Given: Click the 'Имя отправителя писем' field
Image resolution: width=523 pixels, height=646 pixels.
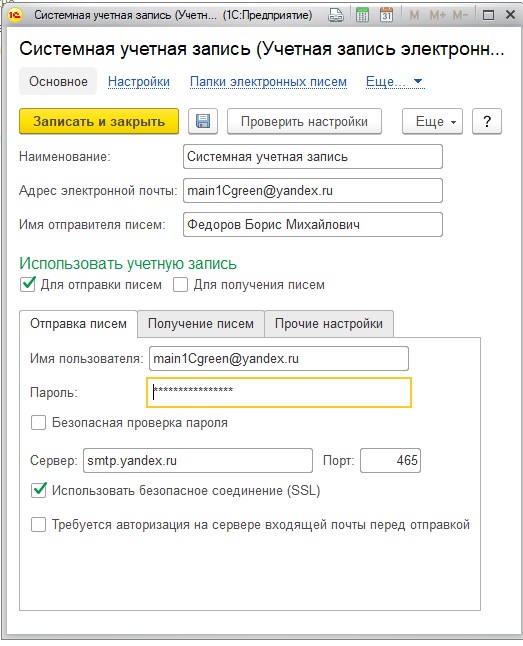Looking at the screenshot, I should tap(313, 225).
